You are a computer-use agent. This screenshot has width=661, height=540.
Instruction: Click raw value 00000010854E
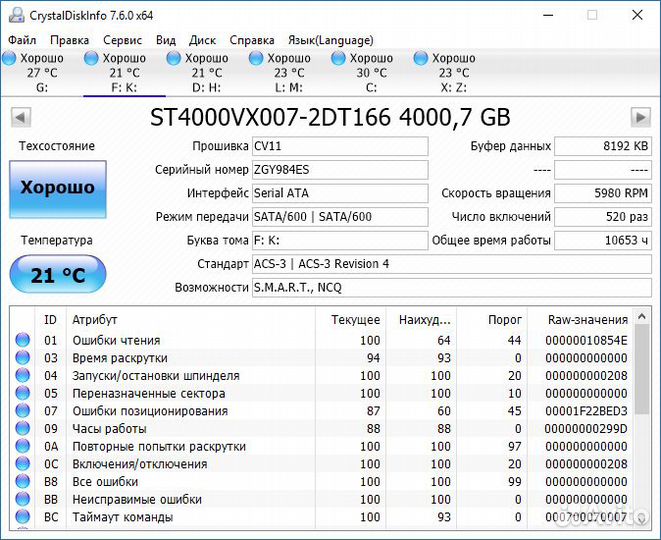point(586,340)
